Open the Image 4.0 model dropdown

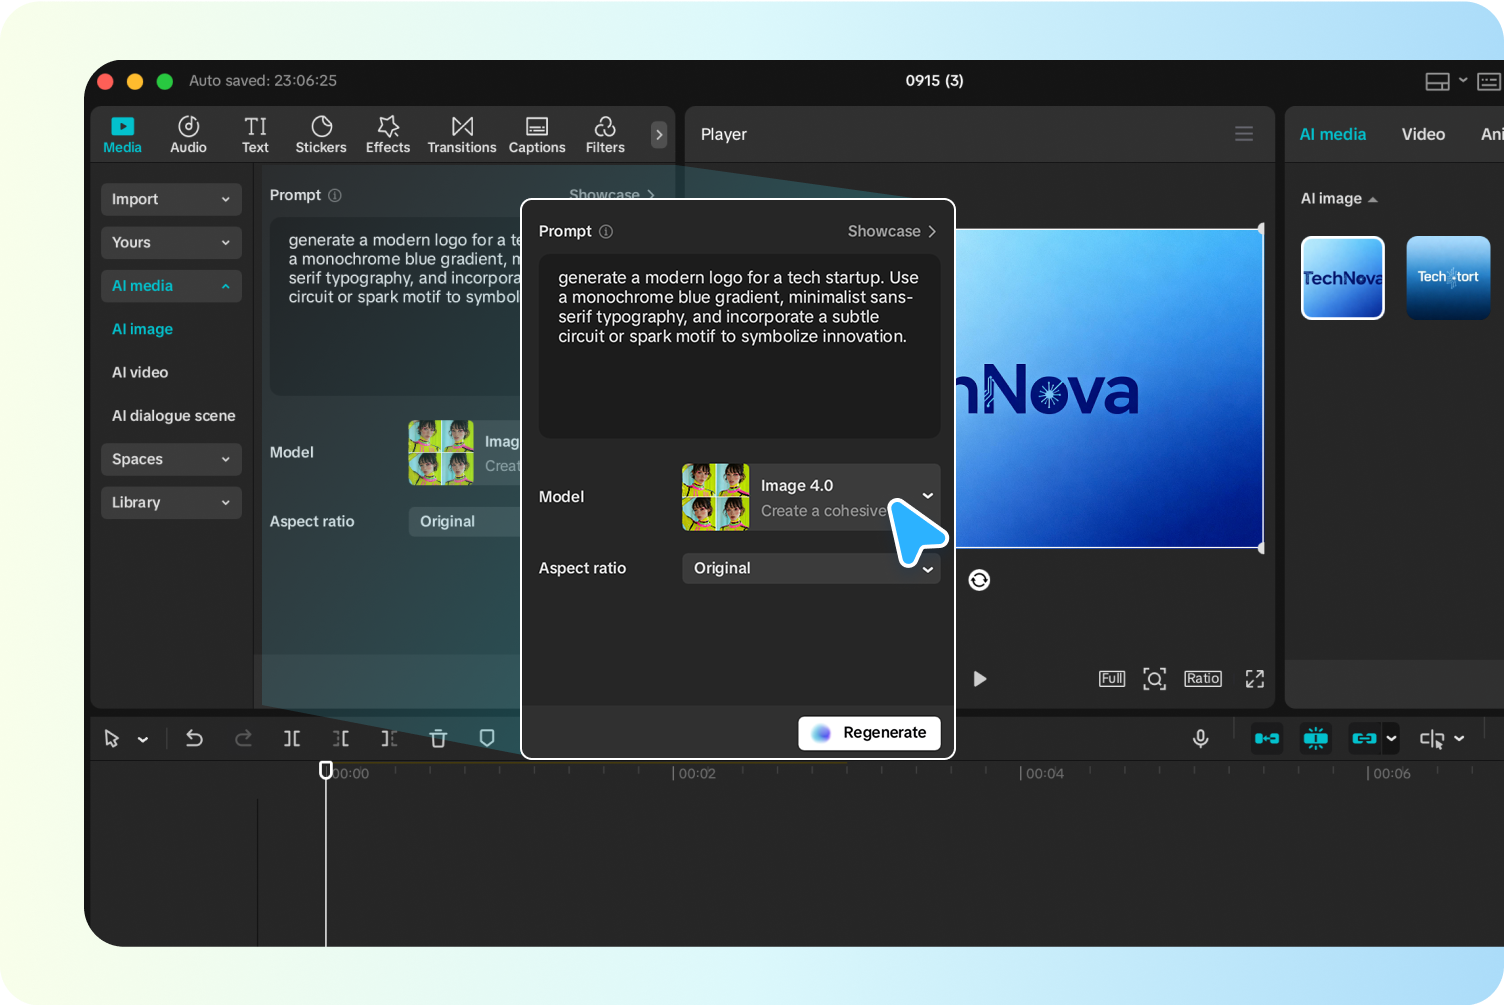pyautogui.click(x=811, y=497)
